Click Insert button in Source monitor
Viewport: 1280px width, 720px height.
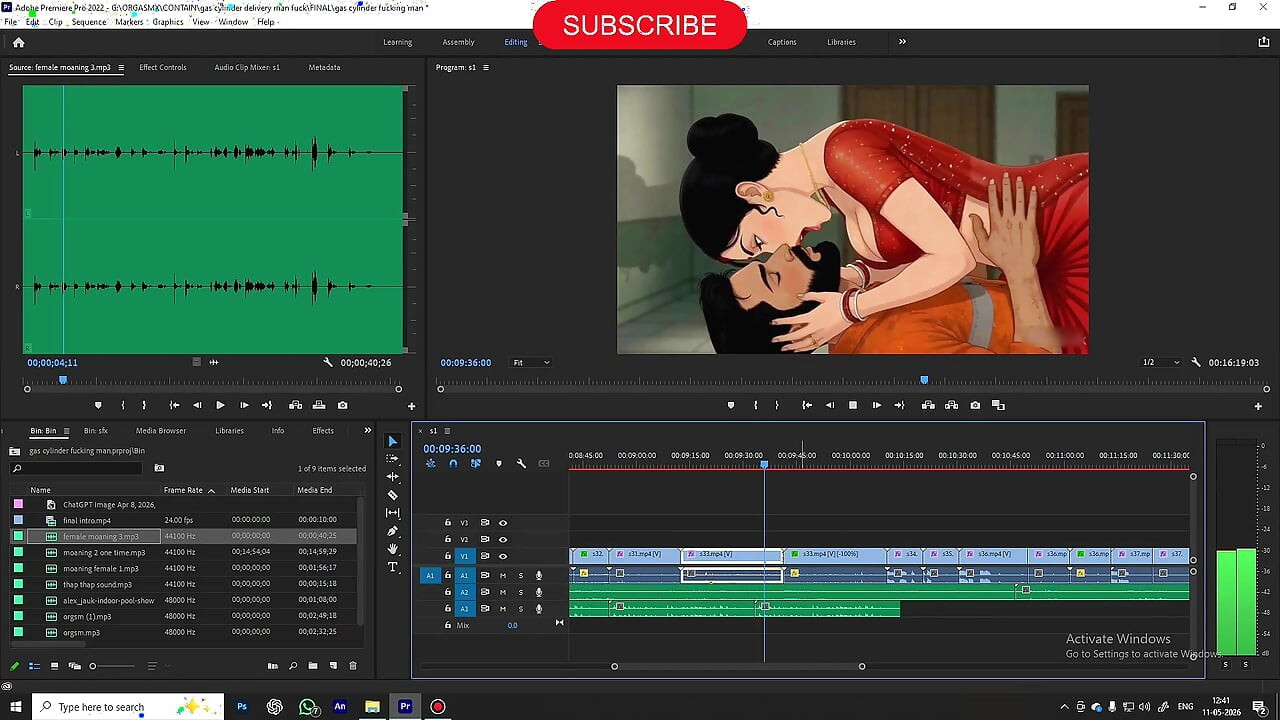pyautogui.click(x=295, y=405)
